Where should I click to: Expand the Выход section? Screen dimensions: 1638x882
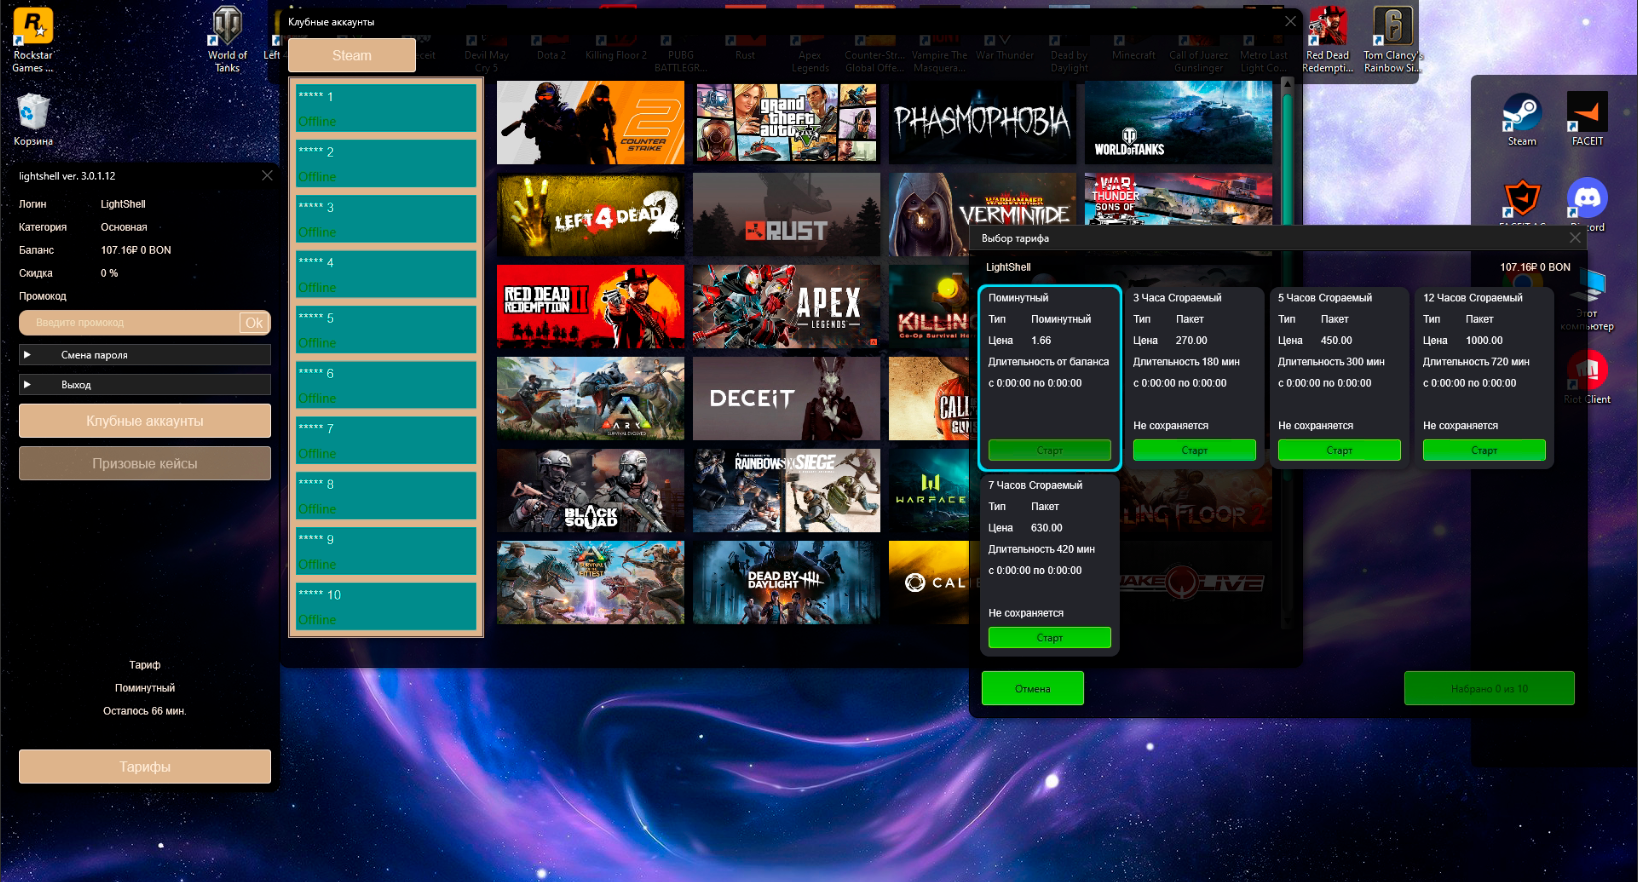144,385
